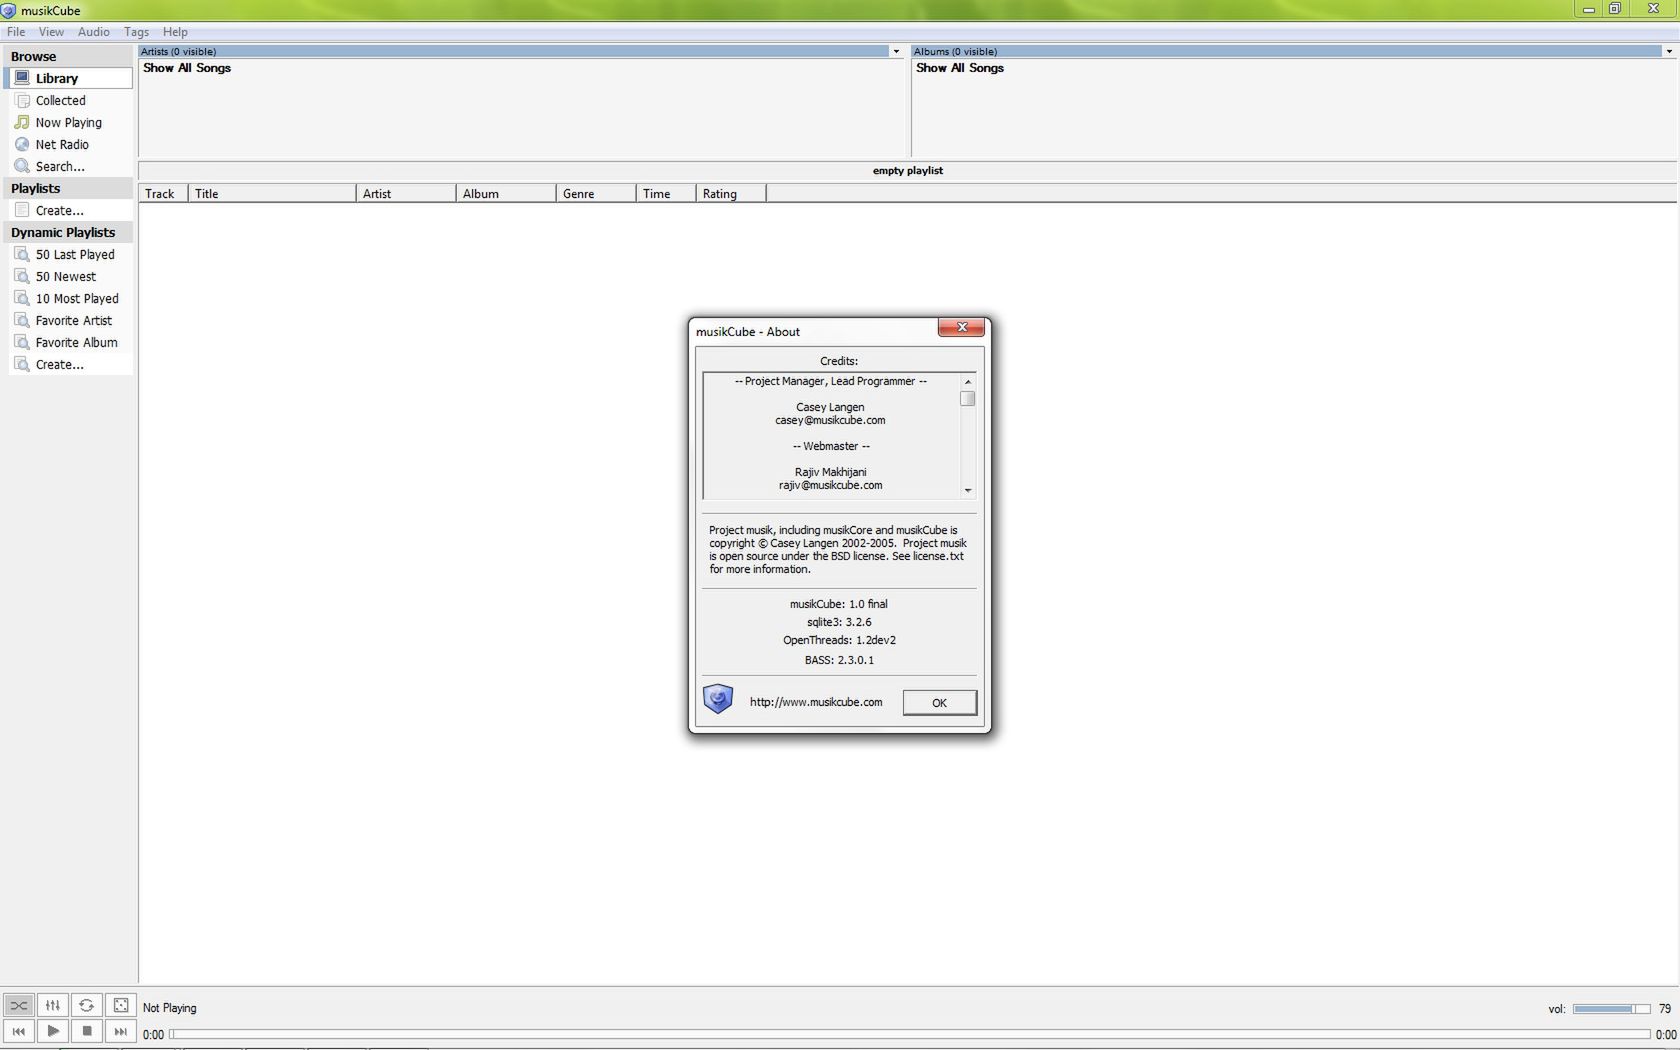Viewport: 1680px width, 1050px height.
Task: Click the previous track button
Action: click(19, 1031)
